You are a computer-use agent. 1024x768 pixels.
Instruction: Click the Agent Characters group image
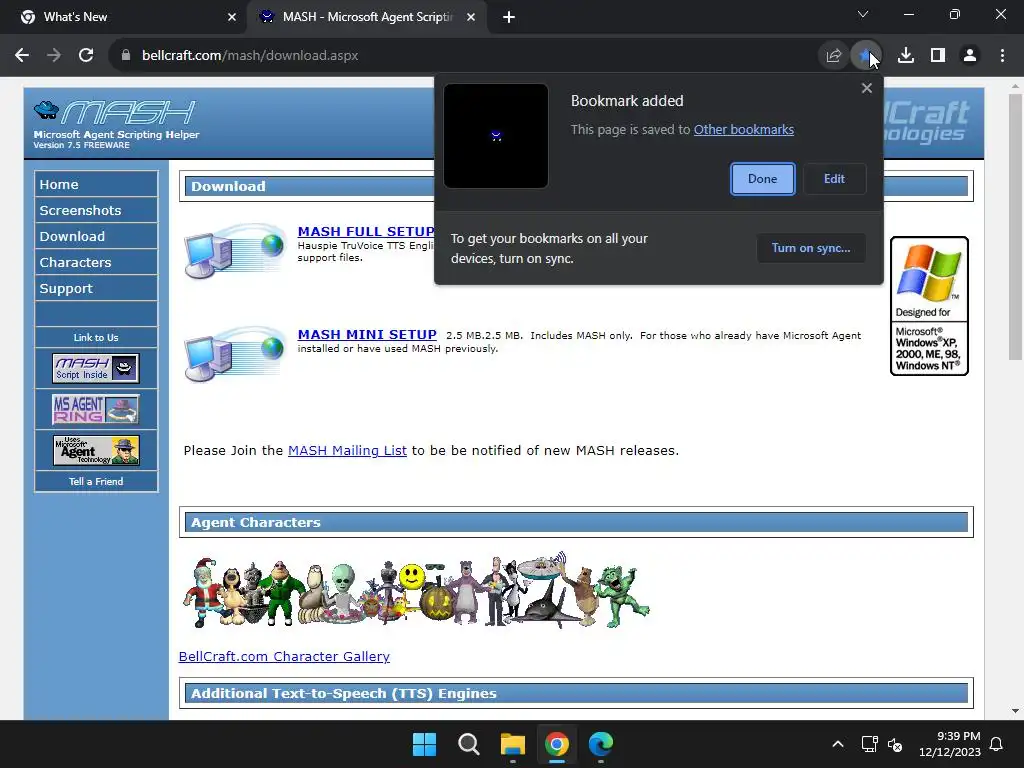point(416,591)
